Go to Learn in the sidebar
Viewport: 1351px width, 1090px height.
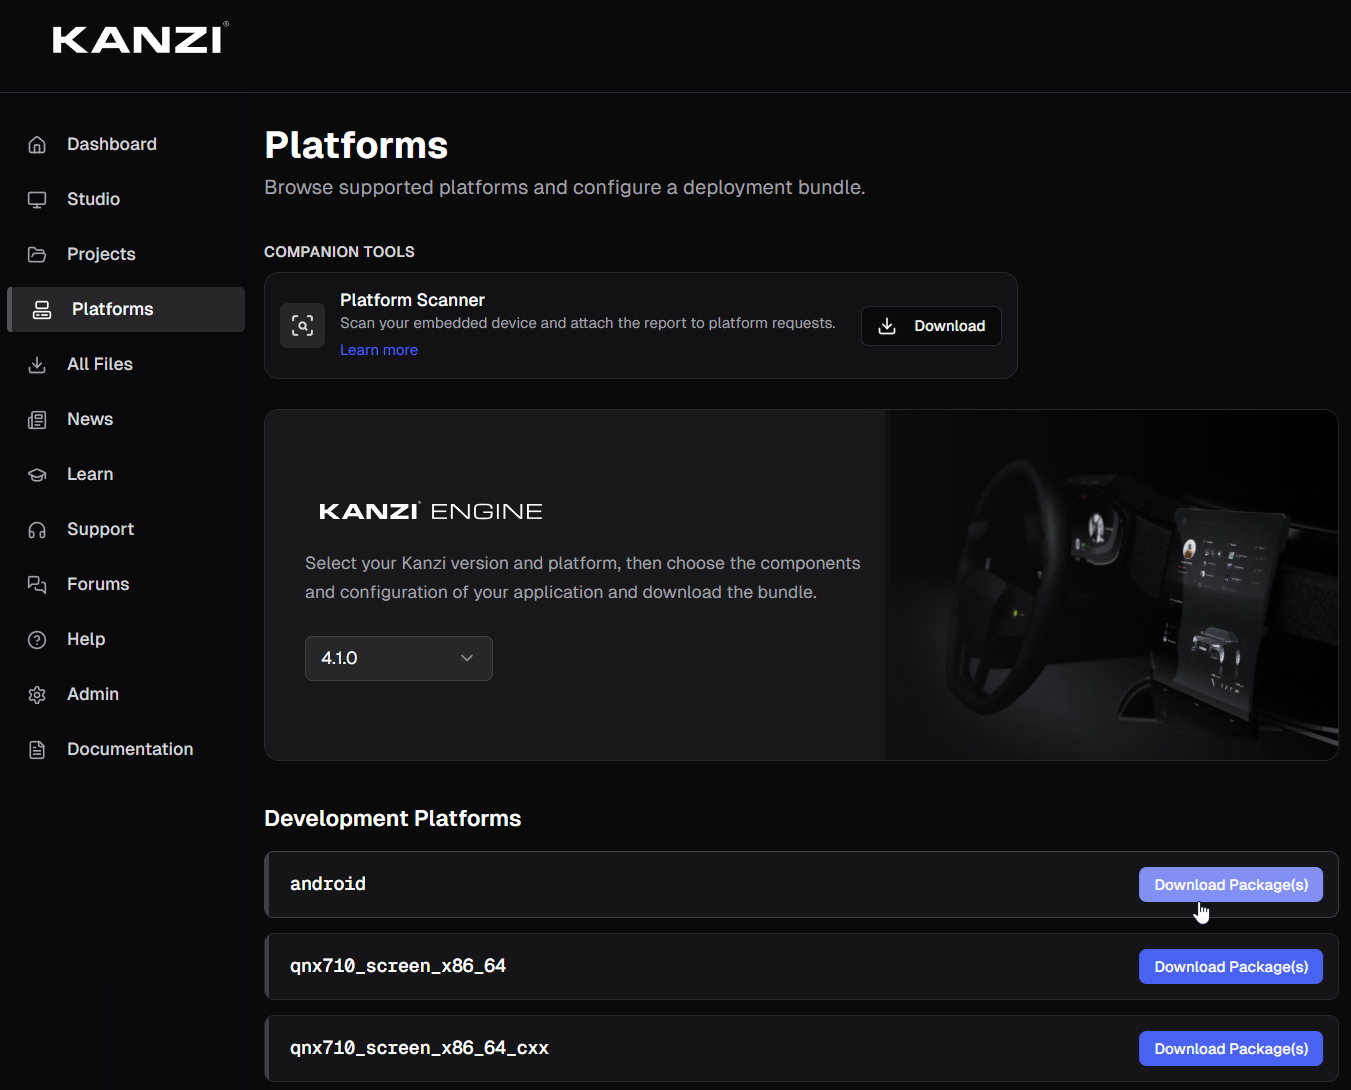[x=126, y=474]
